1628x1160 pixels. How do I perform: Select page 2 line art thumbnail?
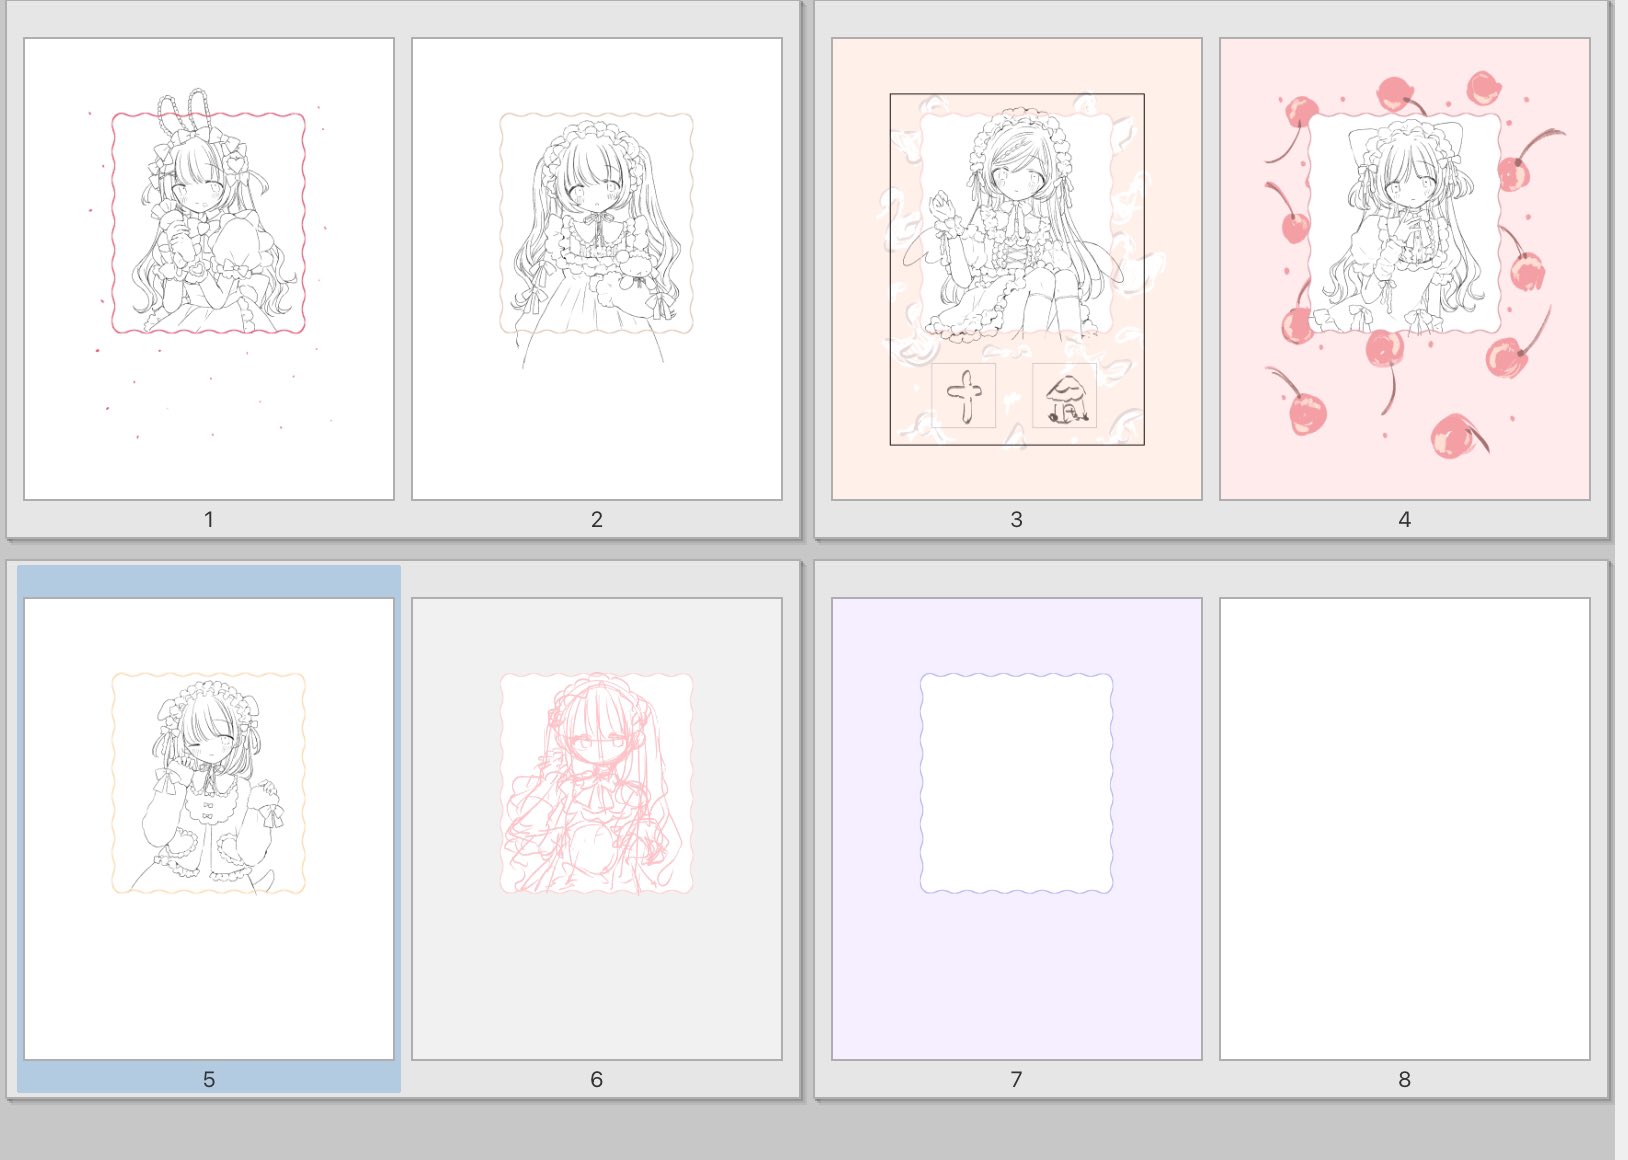point(596,268)
